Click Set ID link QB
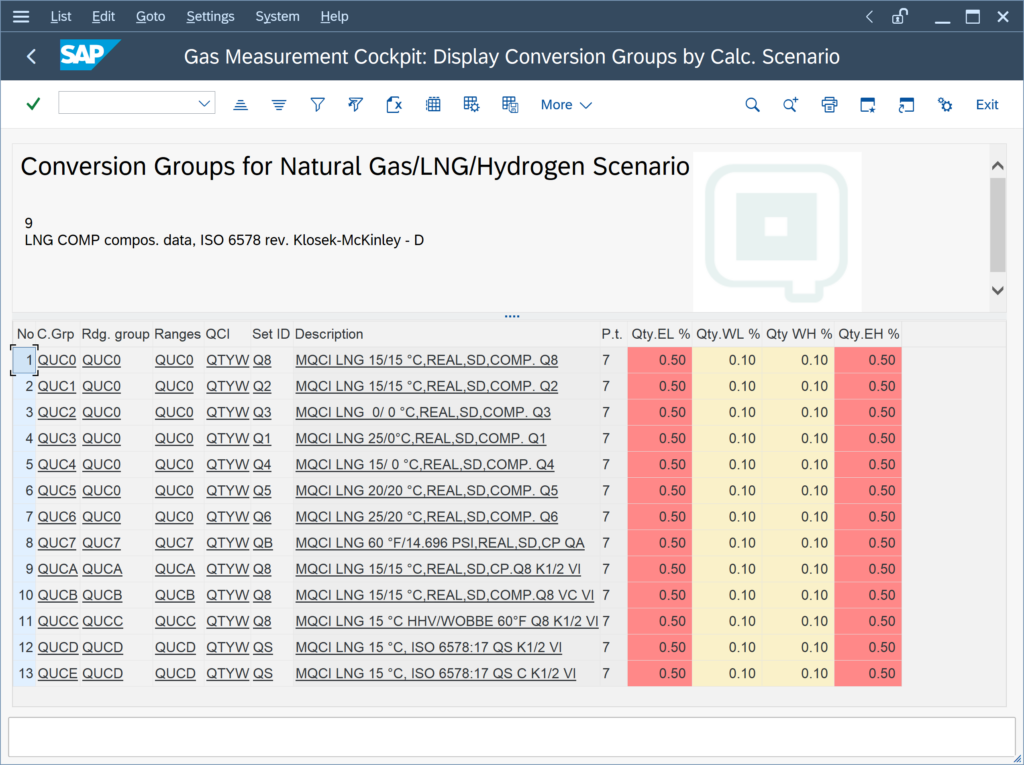The image size is (1024, 765). tap(263, 543)
